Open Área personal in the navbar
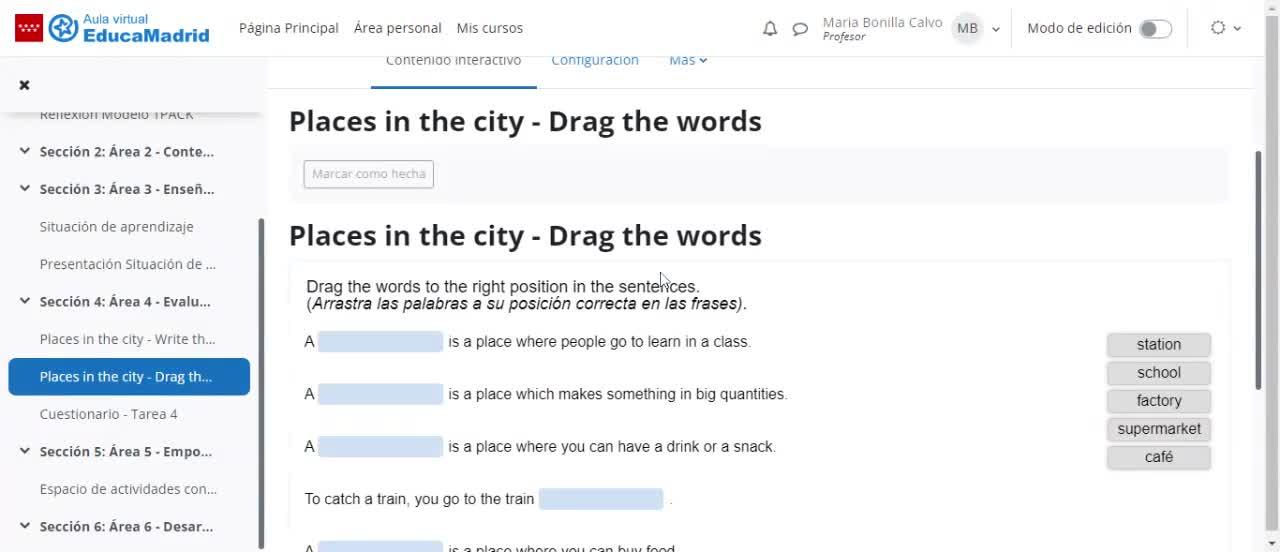This screenshot has height=552, width=1280. tap(397, 28)
